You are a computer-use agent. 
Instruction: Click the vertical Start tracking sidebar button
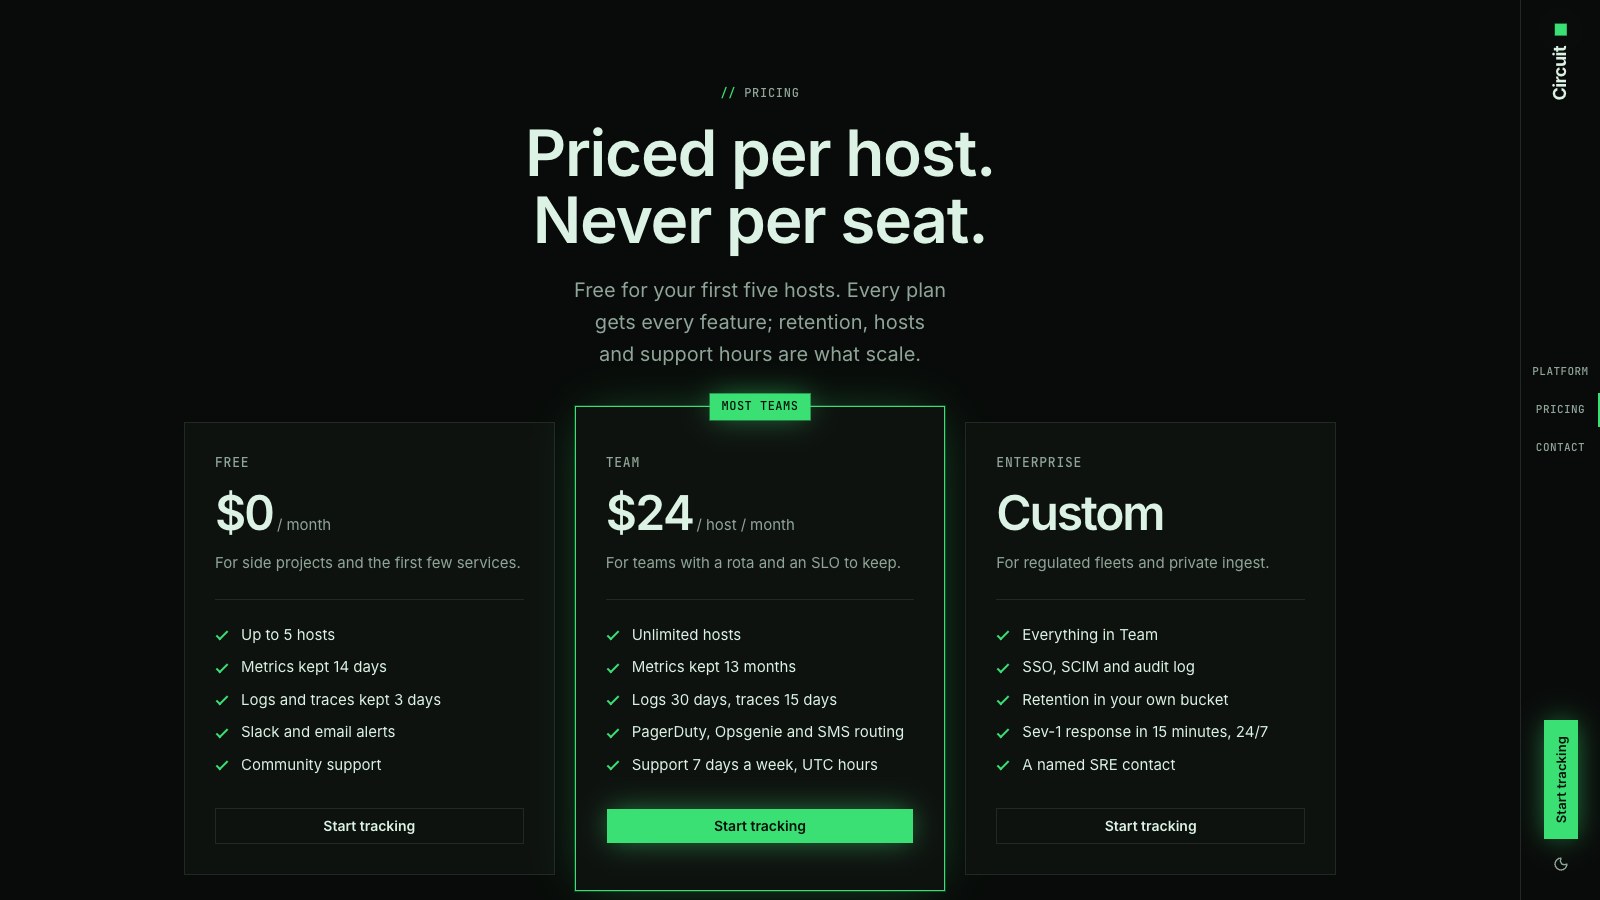(x=1561, y=779)
